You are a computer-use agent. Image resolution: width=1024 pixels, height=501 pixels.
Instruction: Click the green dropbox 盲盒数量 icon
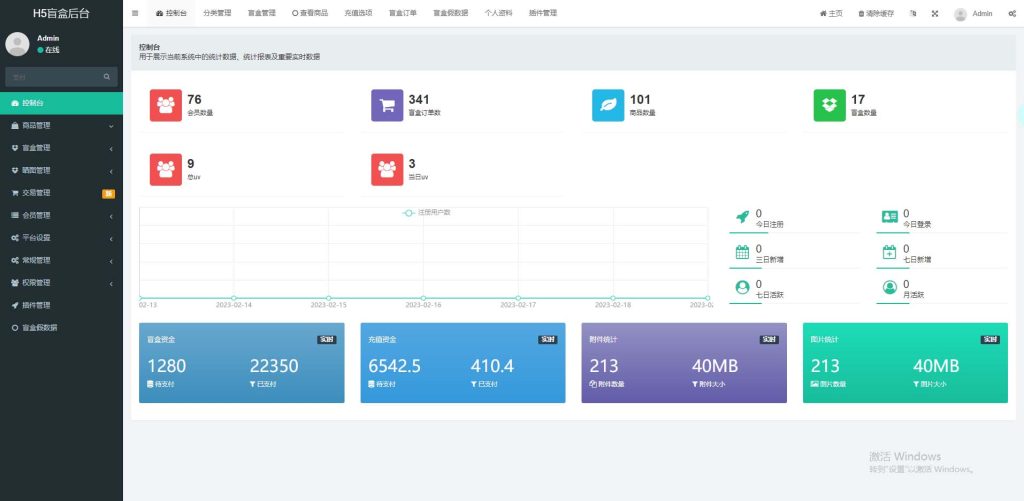click(x=829, y=105)
